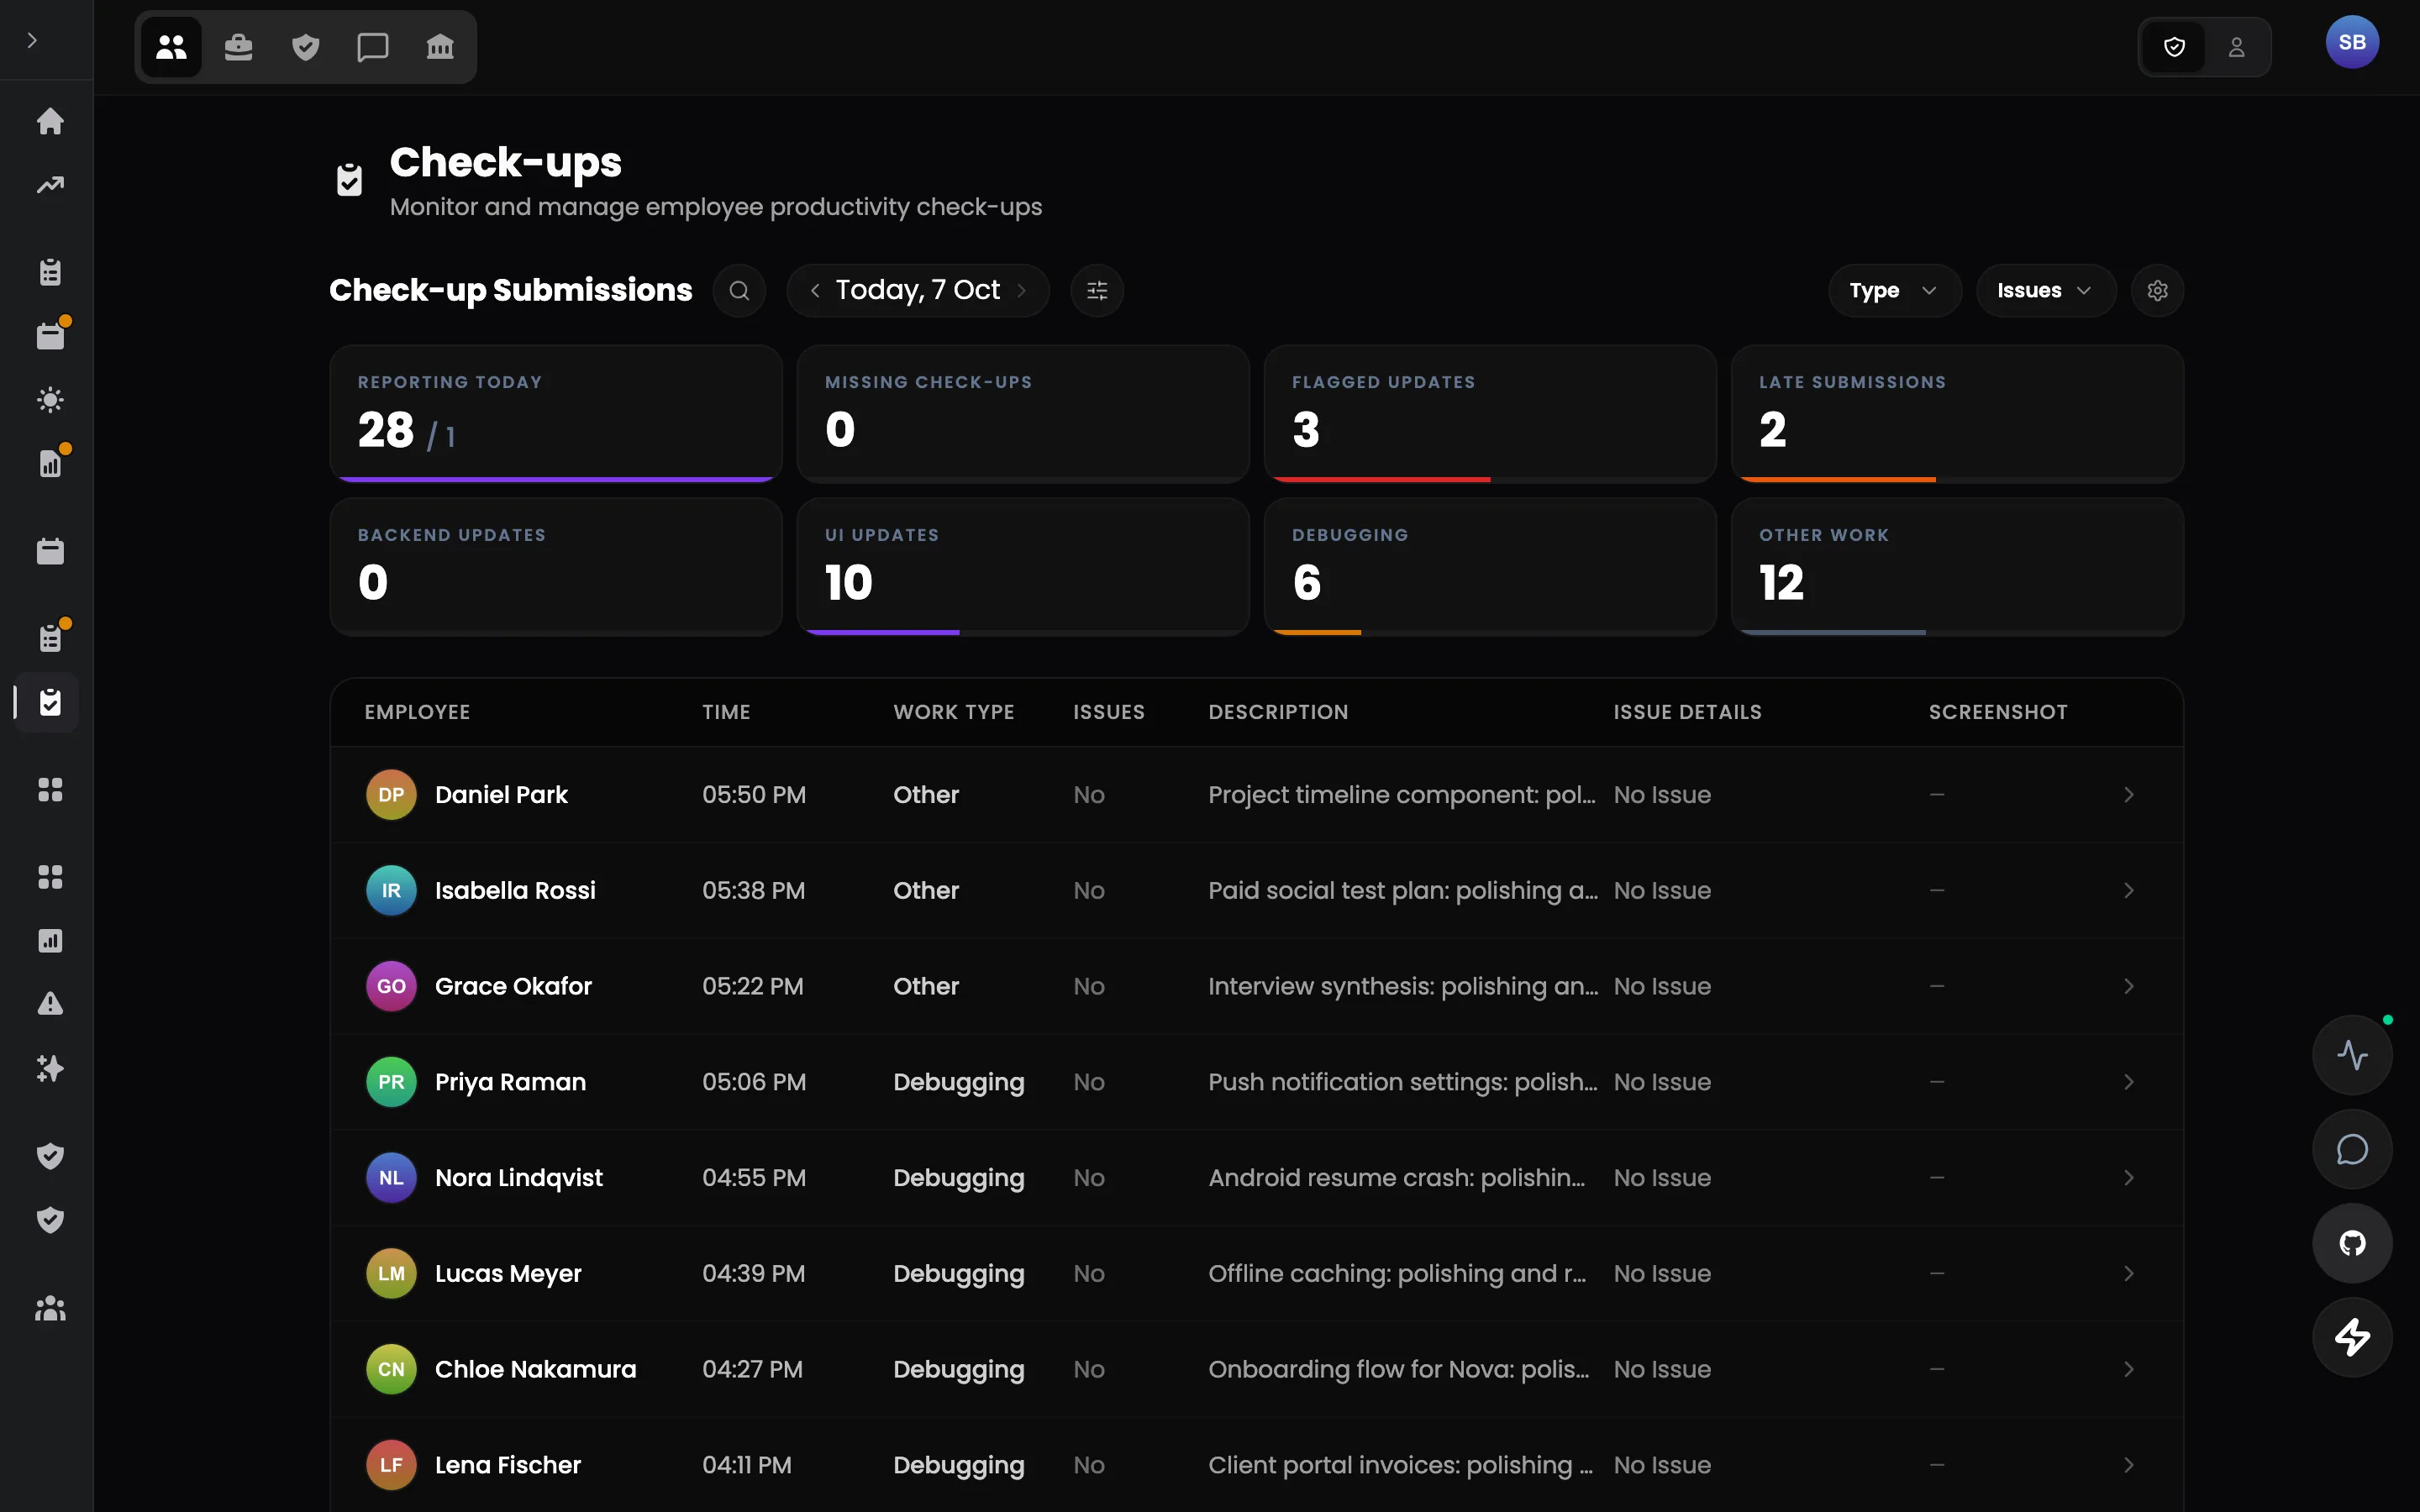Click the lightning bolt quick action button
Image resolution: width=2420 pixels, height=1512 pixels.
[x=2352, y=1337]
